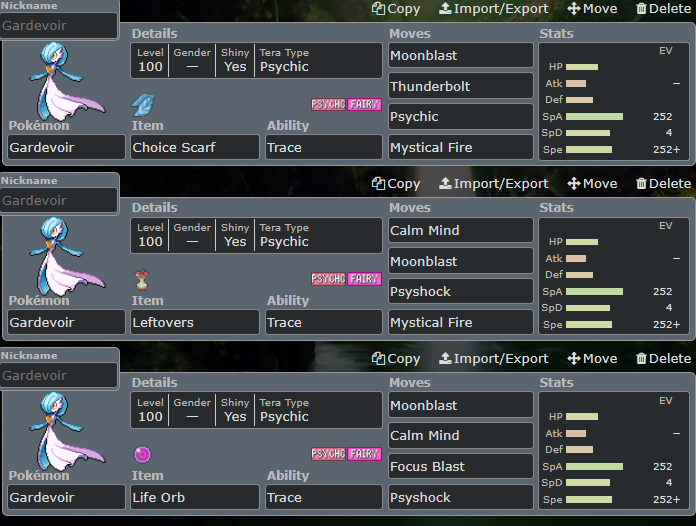Select the Life Orb item field
This screenshot has width=696, height=526.
[194, 497]
